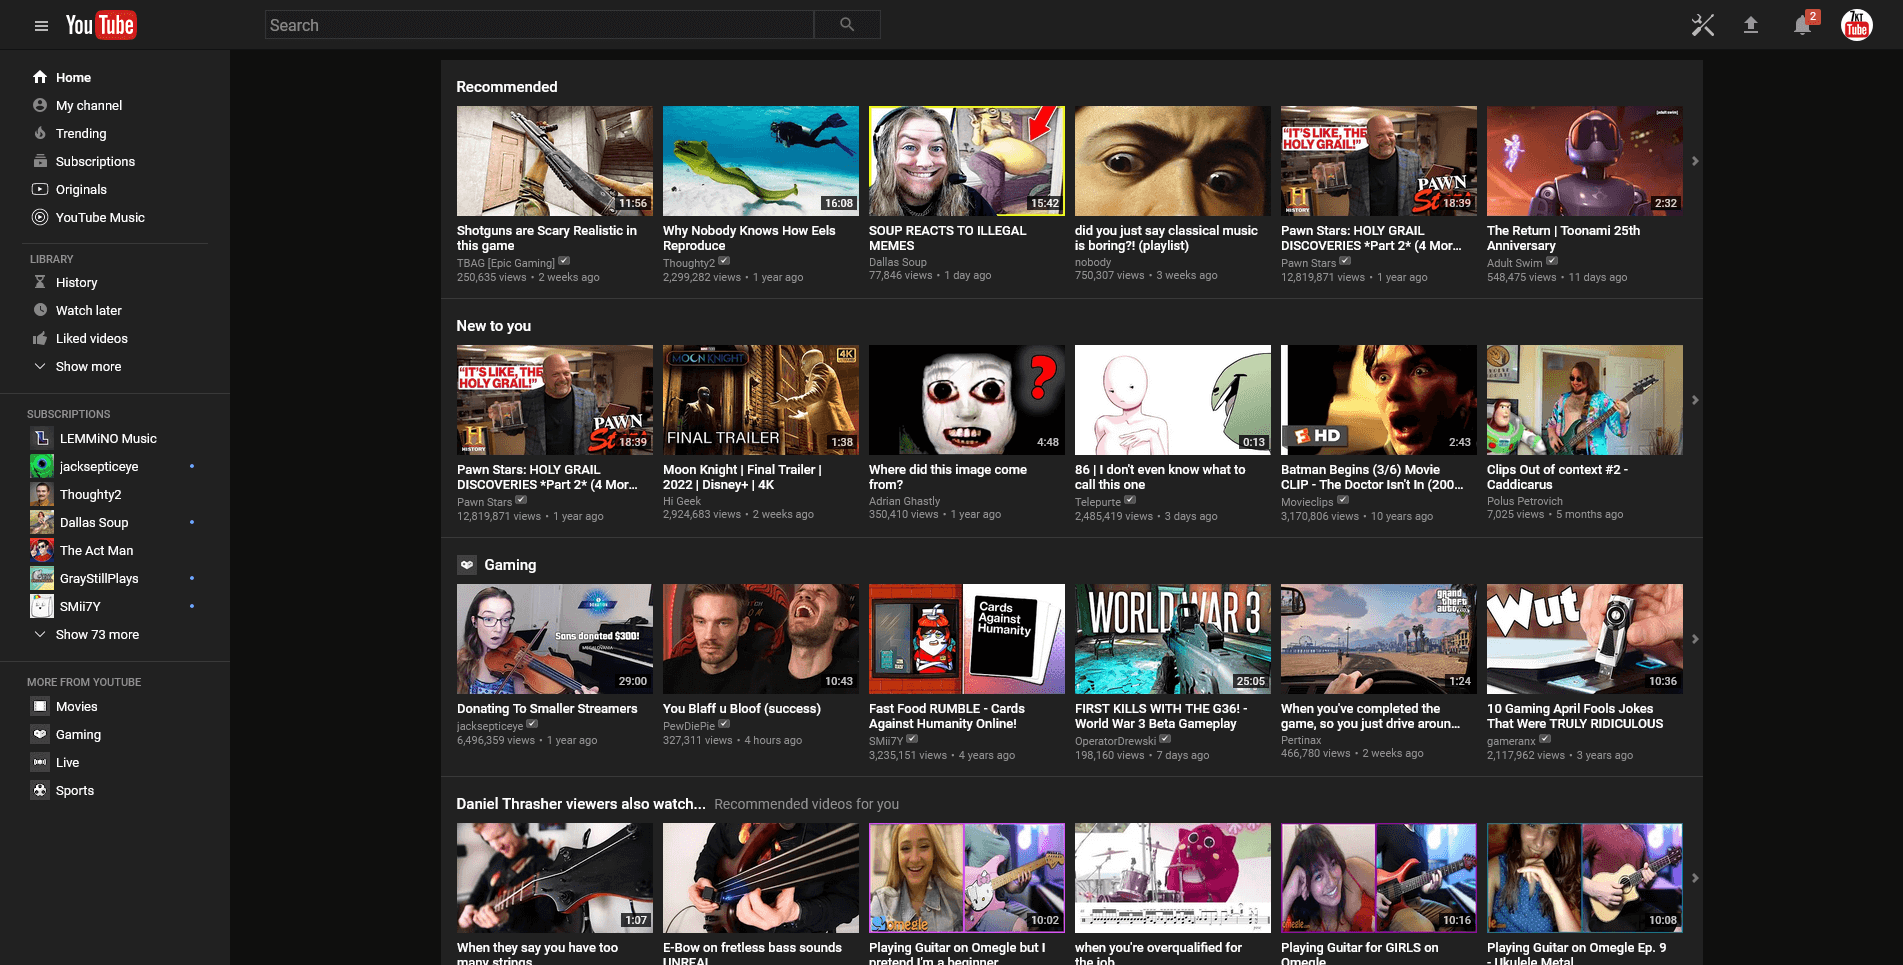The height and width of the screenshot is (965, 1903).
Task: Advance the Gaming row with arrow
Action: click(x=1695, y=639)
